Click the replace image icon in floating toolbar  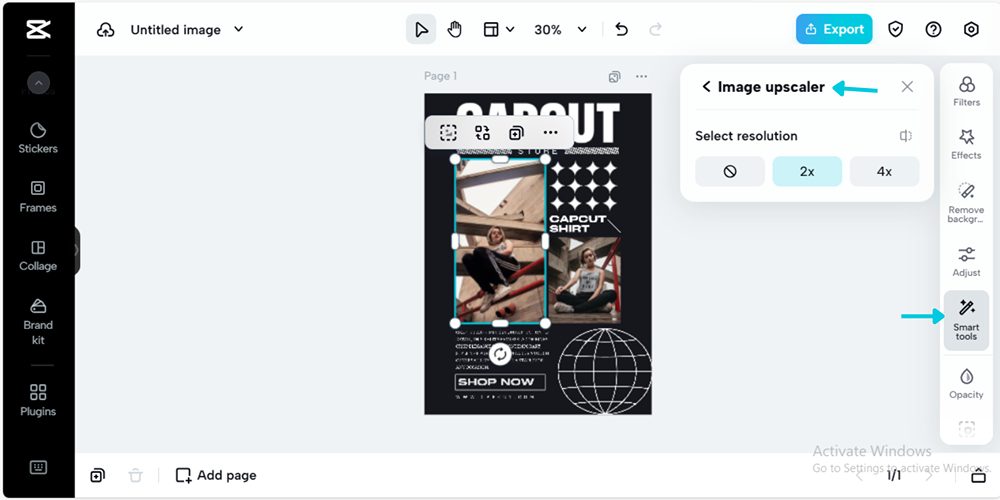point(482,133)
